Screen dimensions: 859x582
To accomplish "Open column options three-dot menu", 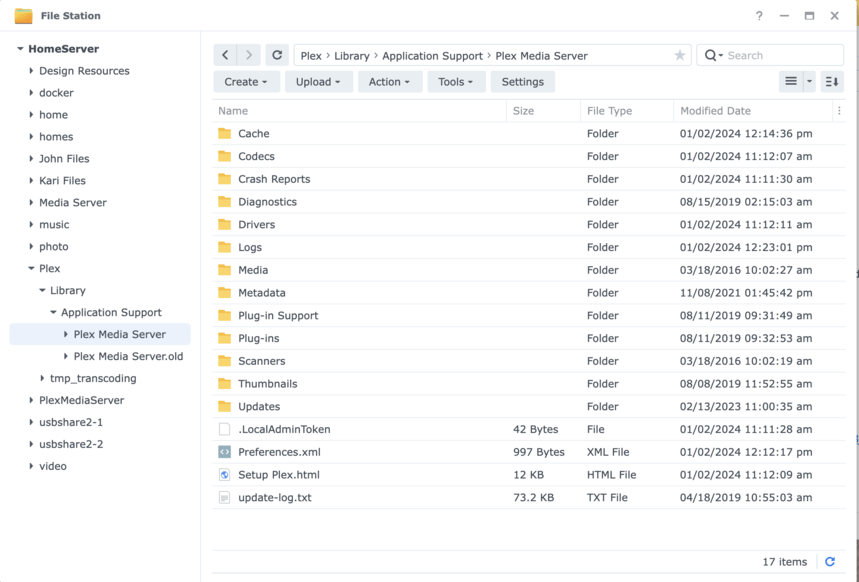I will pos(839,111).
